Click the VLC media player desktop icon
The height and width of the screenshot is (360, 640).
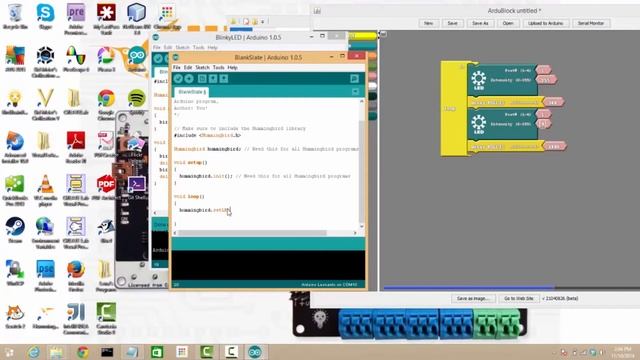pos(45,190)
